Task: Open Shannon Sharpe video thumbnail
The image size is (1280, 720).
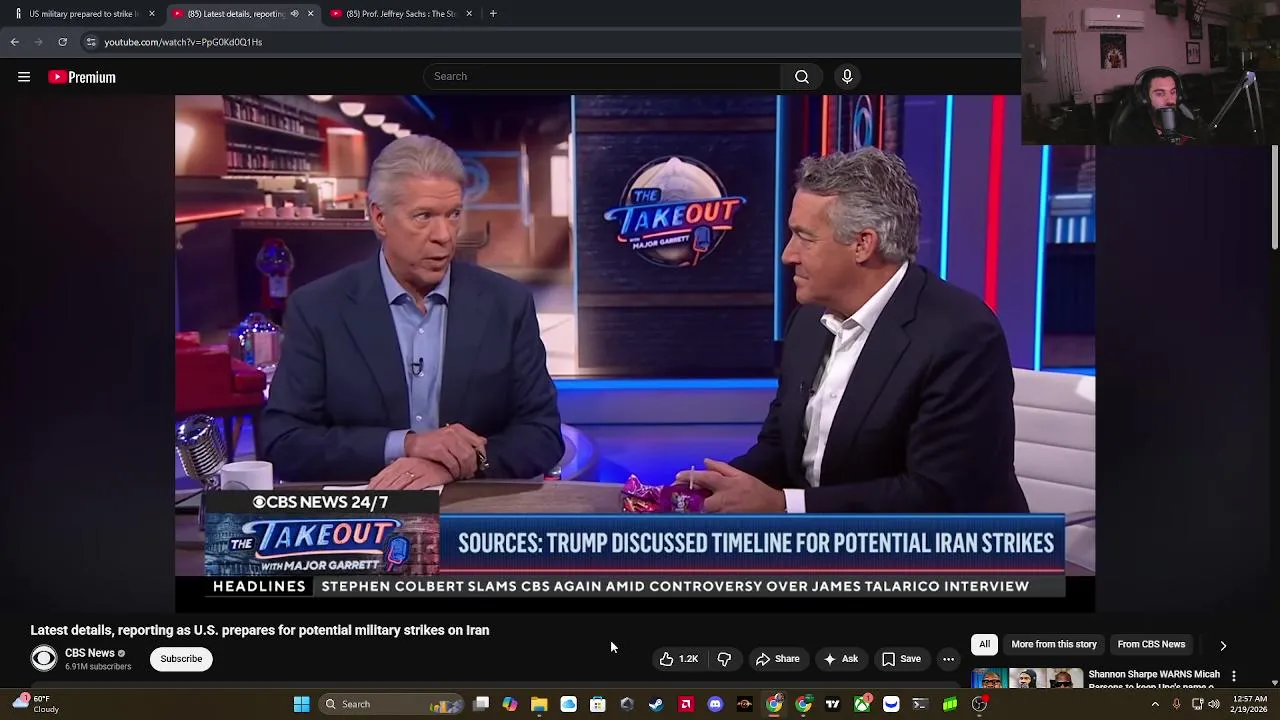Action: coord(1026,678)
